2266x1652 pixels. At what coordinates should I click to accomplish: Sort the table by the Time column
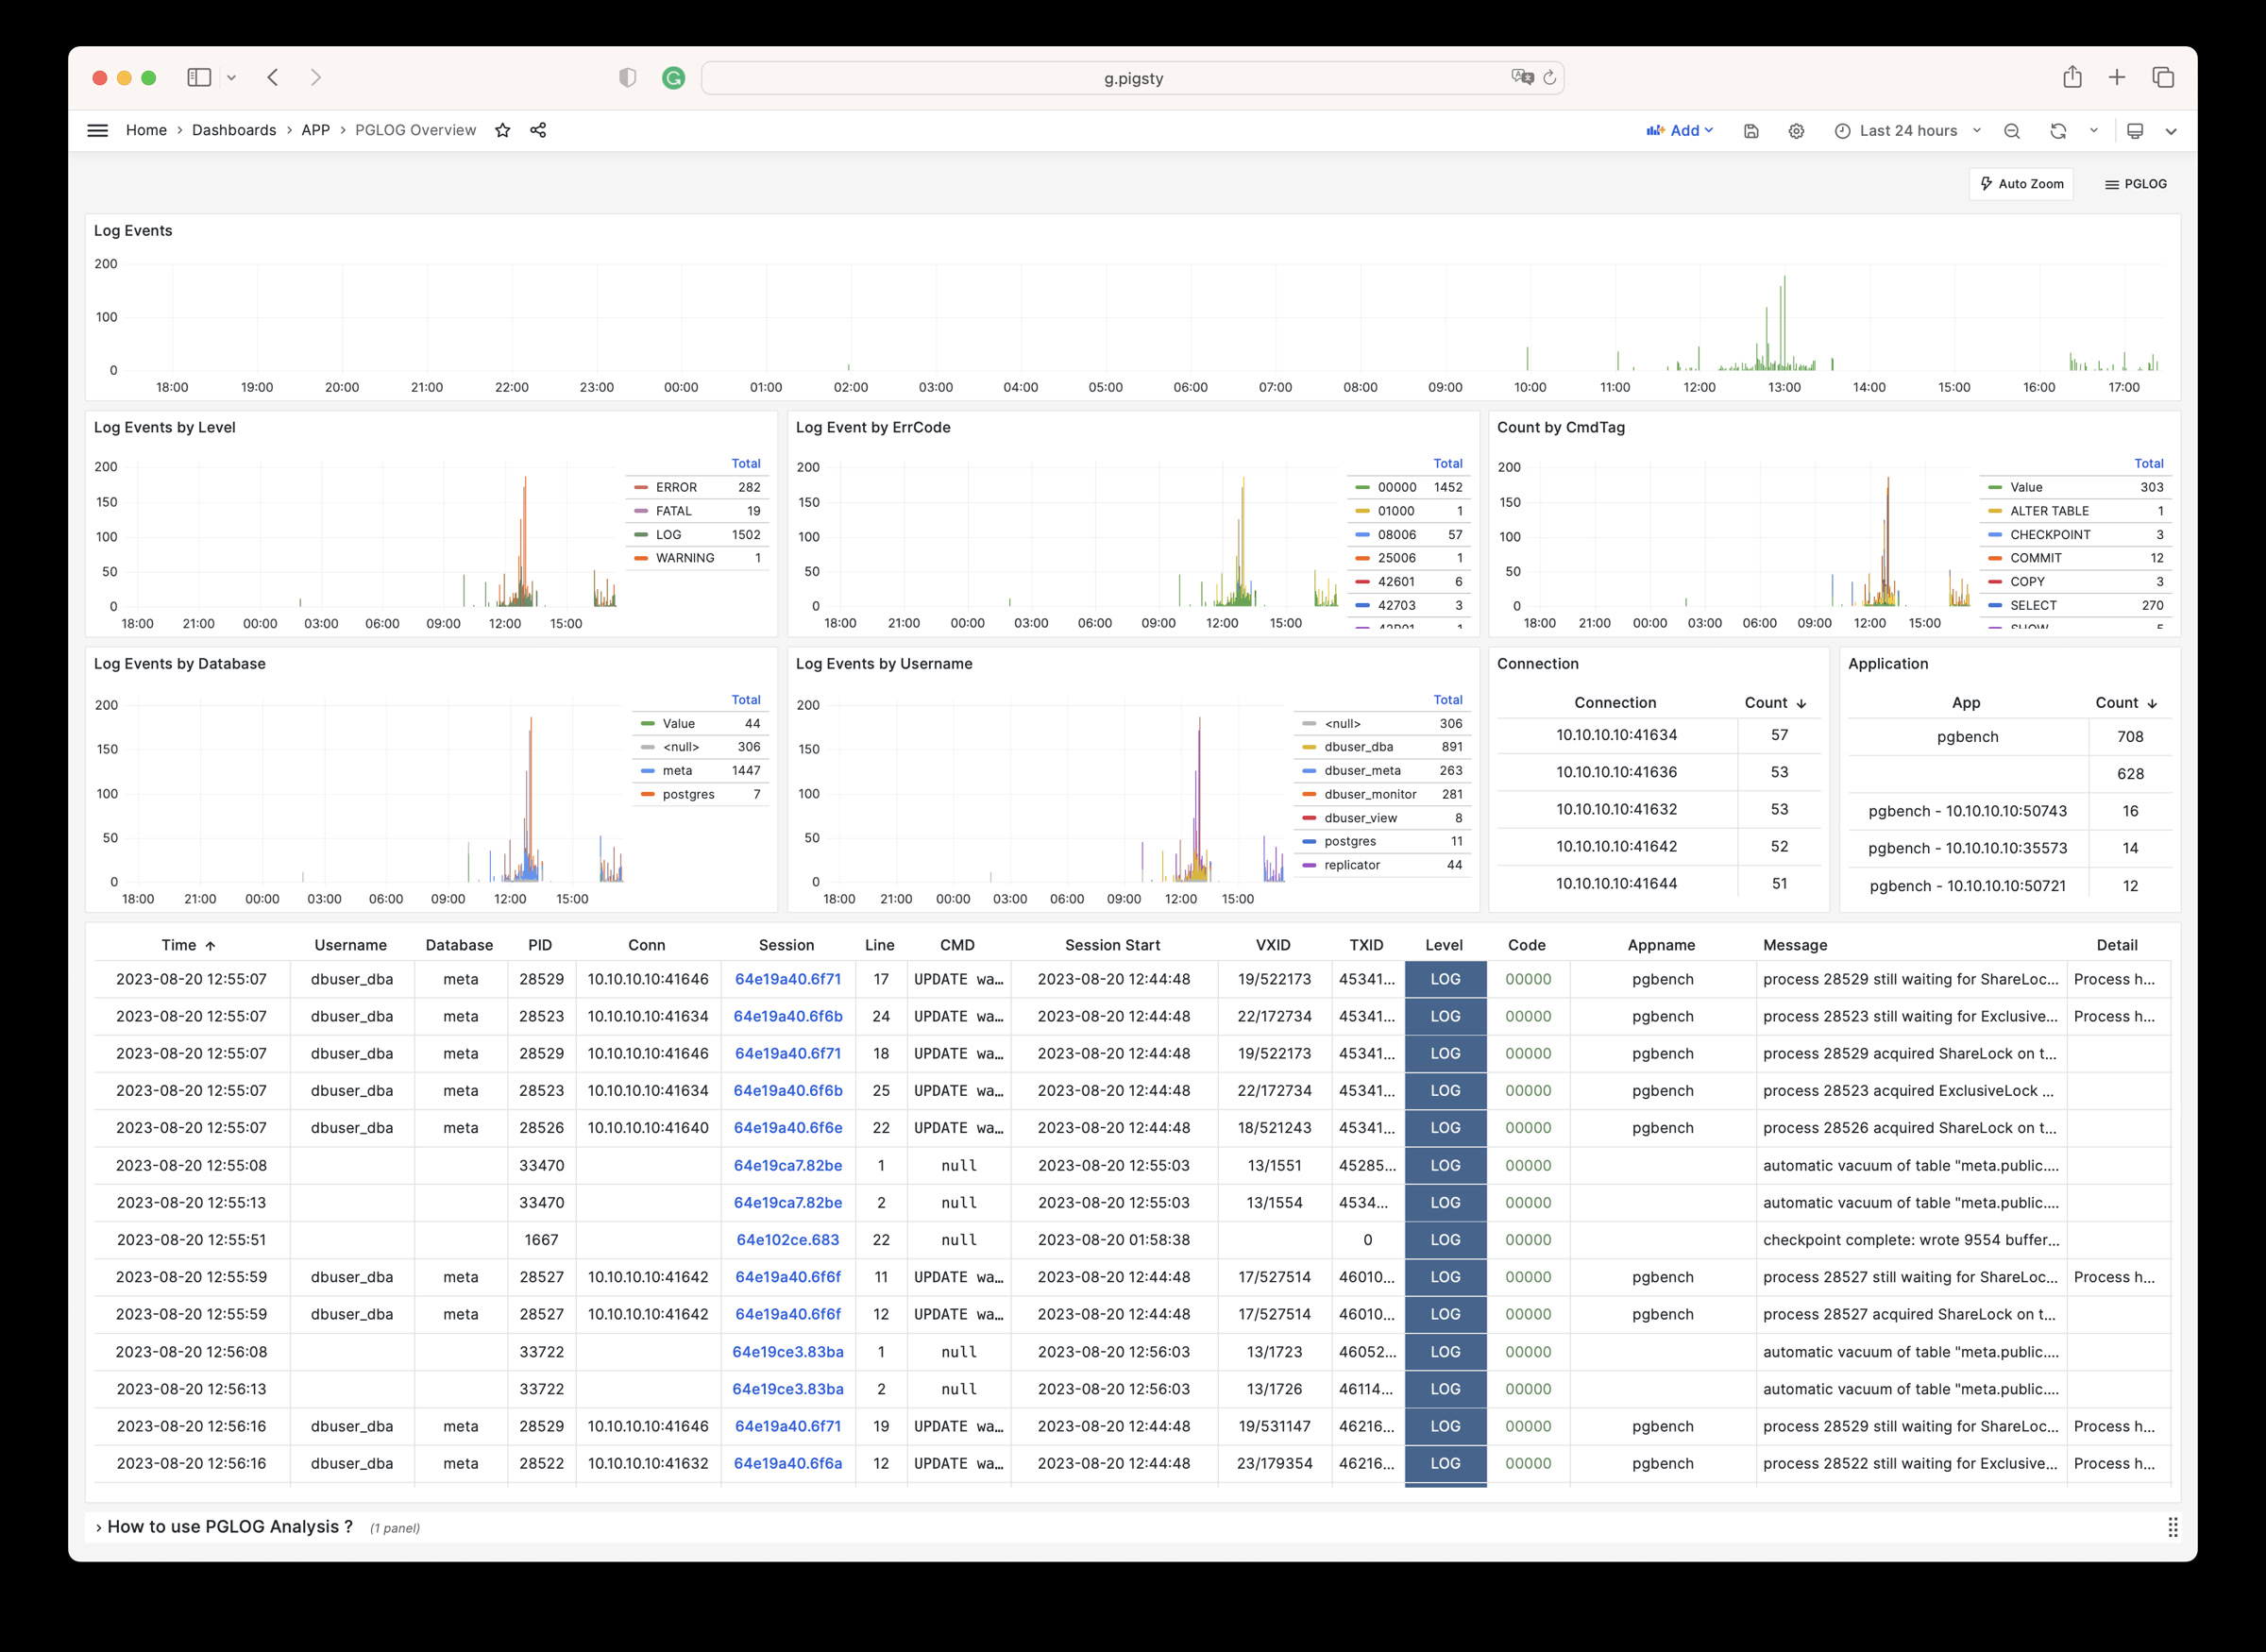[x=188, y=944]
